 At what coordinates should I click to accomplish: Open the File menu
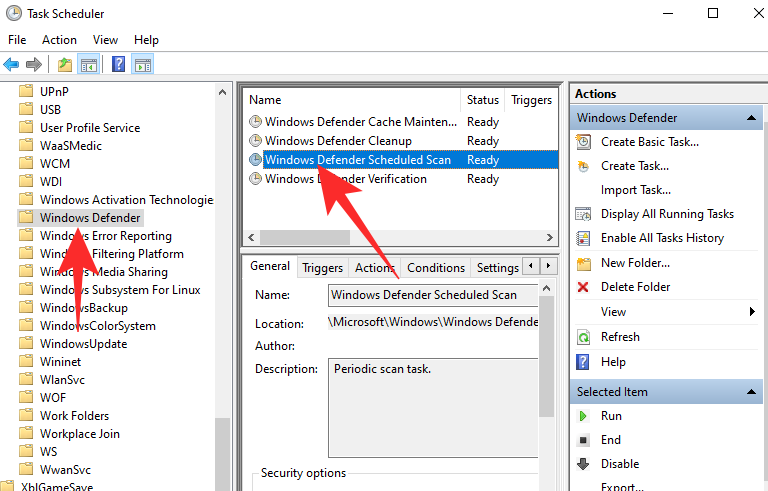tap(17, 40)
